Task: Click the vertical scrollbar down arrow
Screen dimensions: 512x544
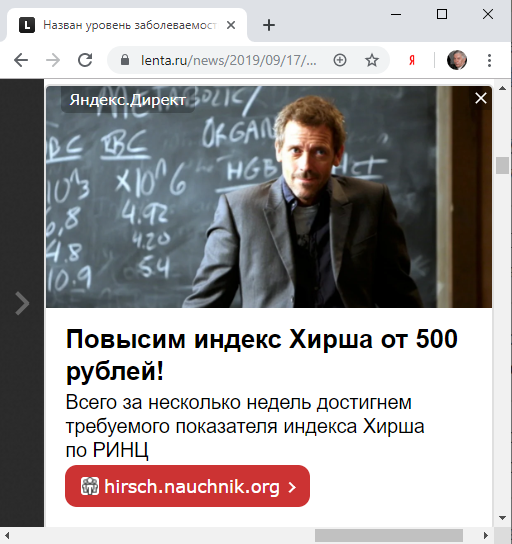Action: tap(502, 518)
